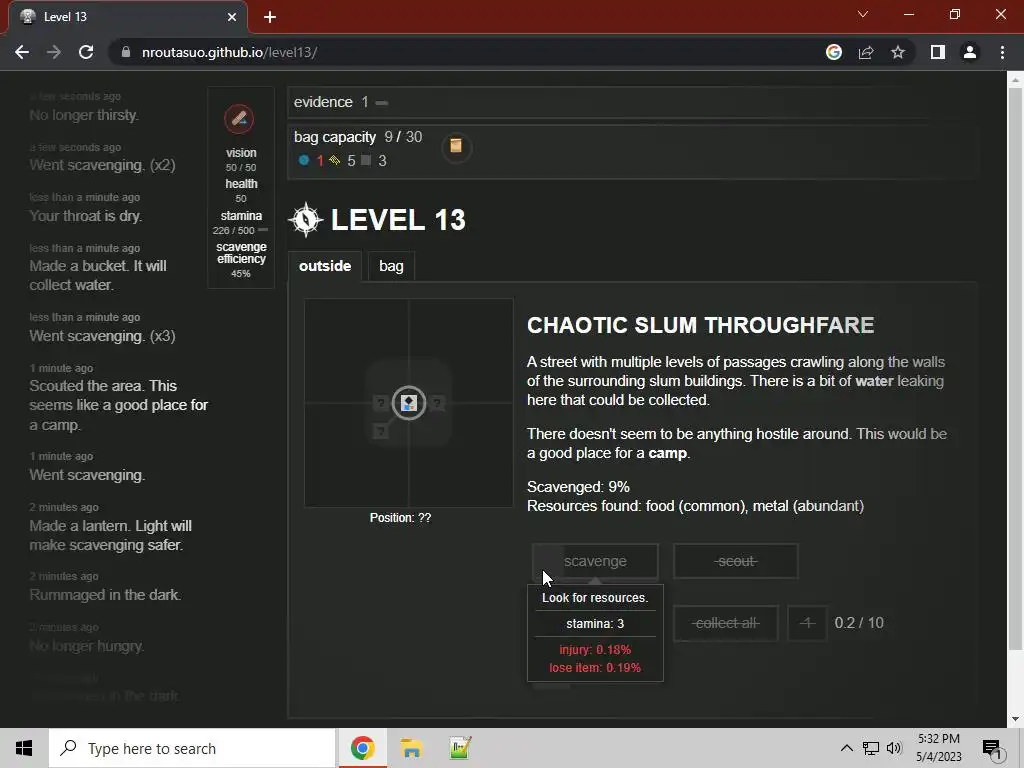Viewport: 1024px width, 768px height.
Task: Bookmark this page with the star icon
Action: [898, 52]
